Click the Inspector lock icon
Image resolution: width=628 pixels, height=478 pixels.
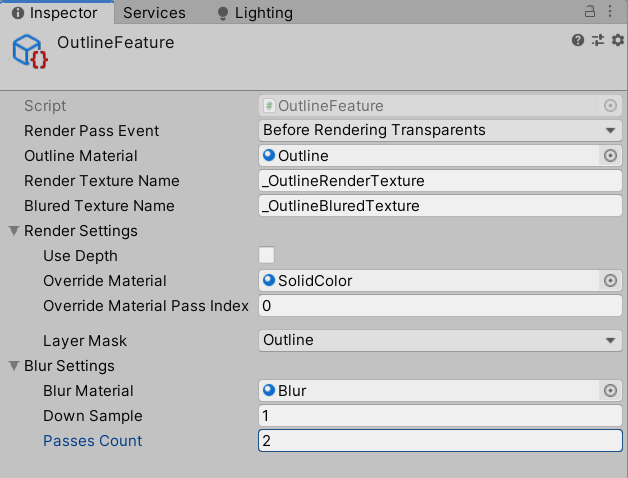point(590,12)
